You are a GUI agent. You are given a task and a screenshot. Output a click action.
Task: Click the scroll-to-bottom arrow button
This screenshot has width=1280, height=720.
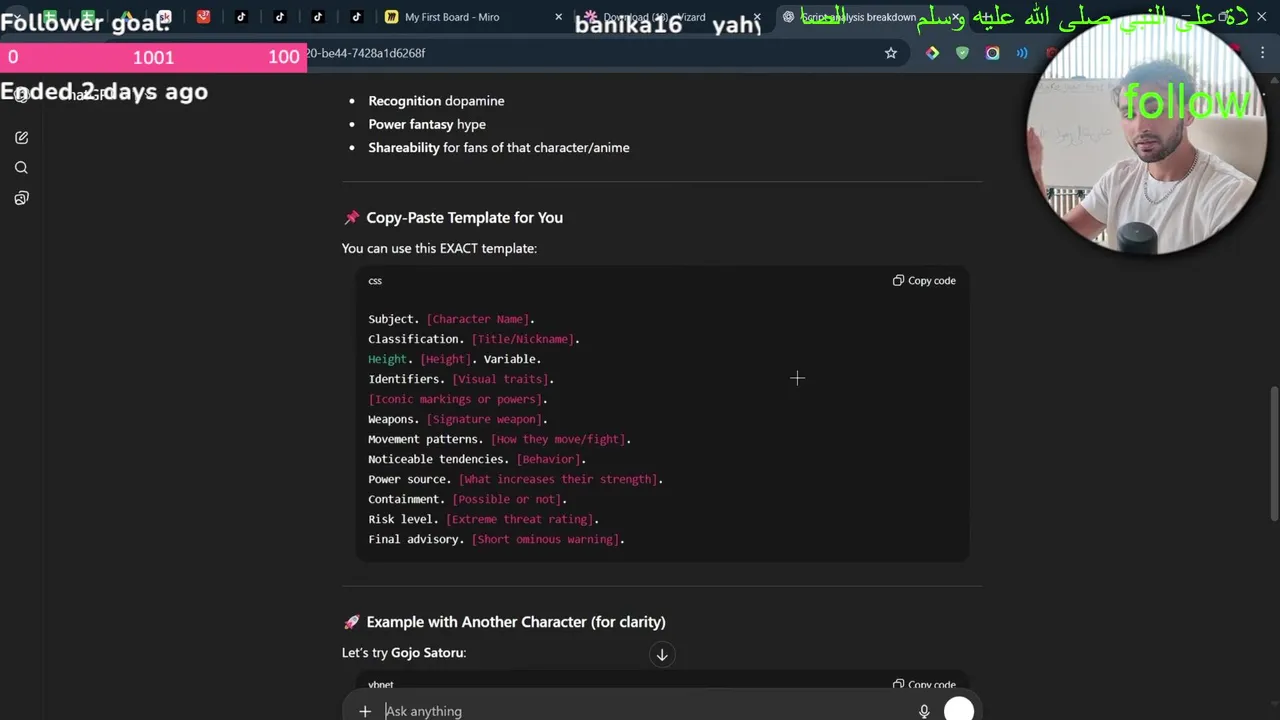point(662,655)
